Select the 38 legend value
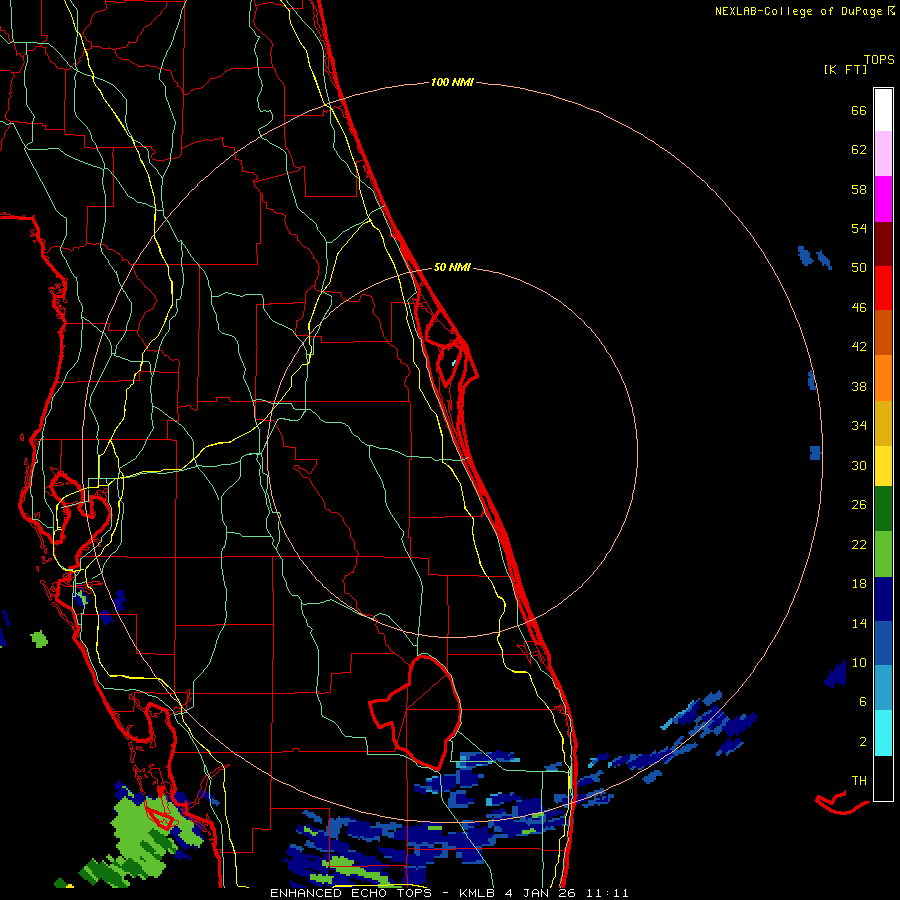The width and height of the screenshot is (900, 900). (x=859, y=386)
